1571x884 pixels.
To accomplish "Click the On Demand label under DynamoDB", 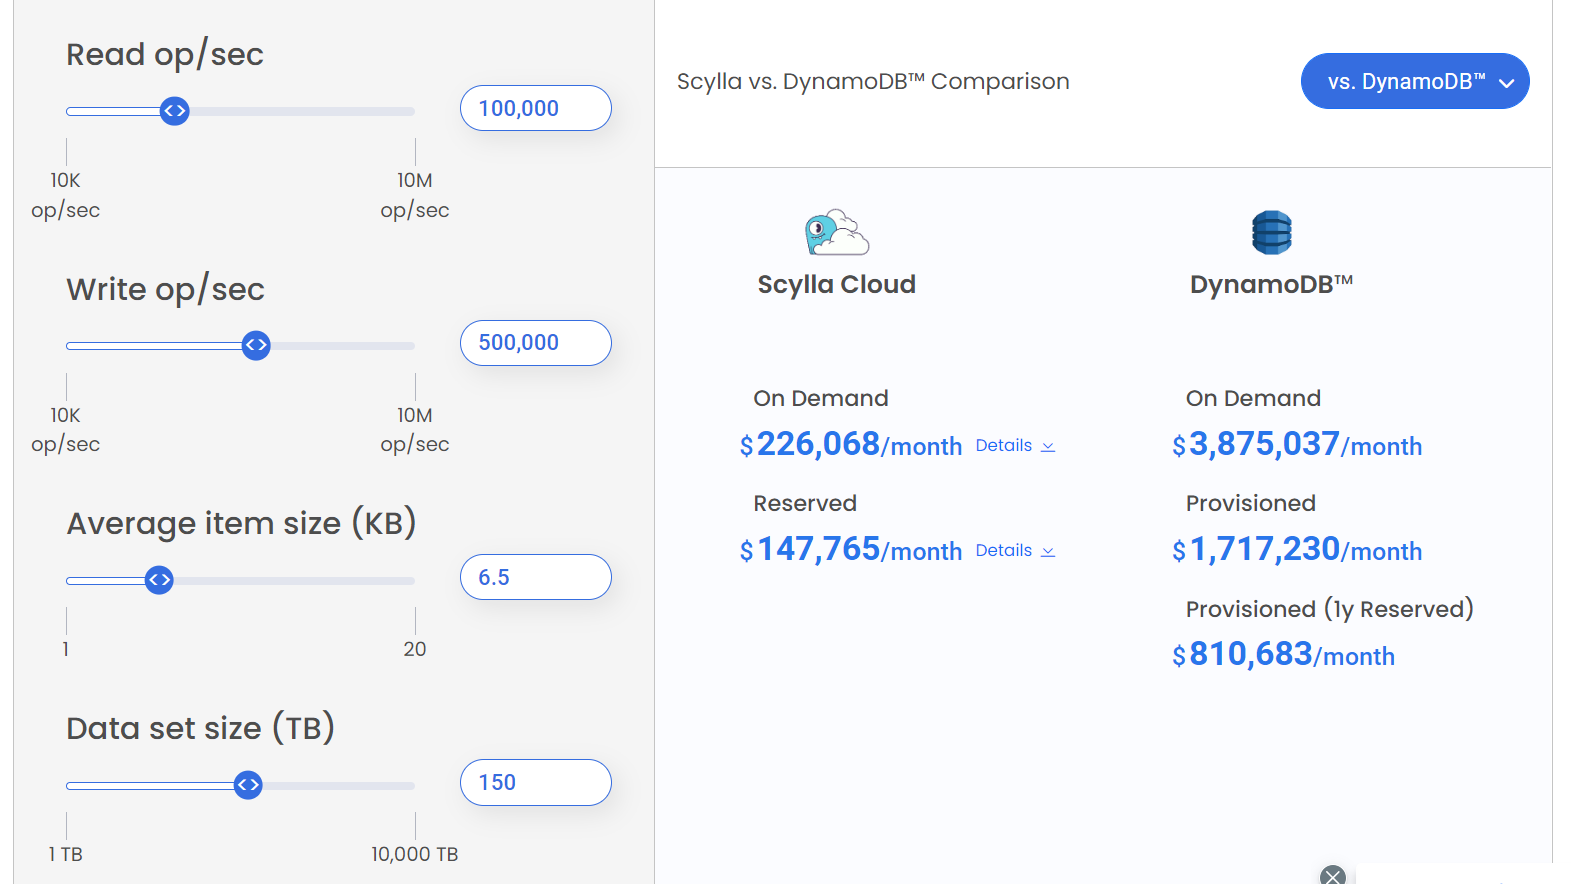I will point(1254,398).
